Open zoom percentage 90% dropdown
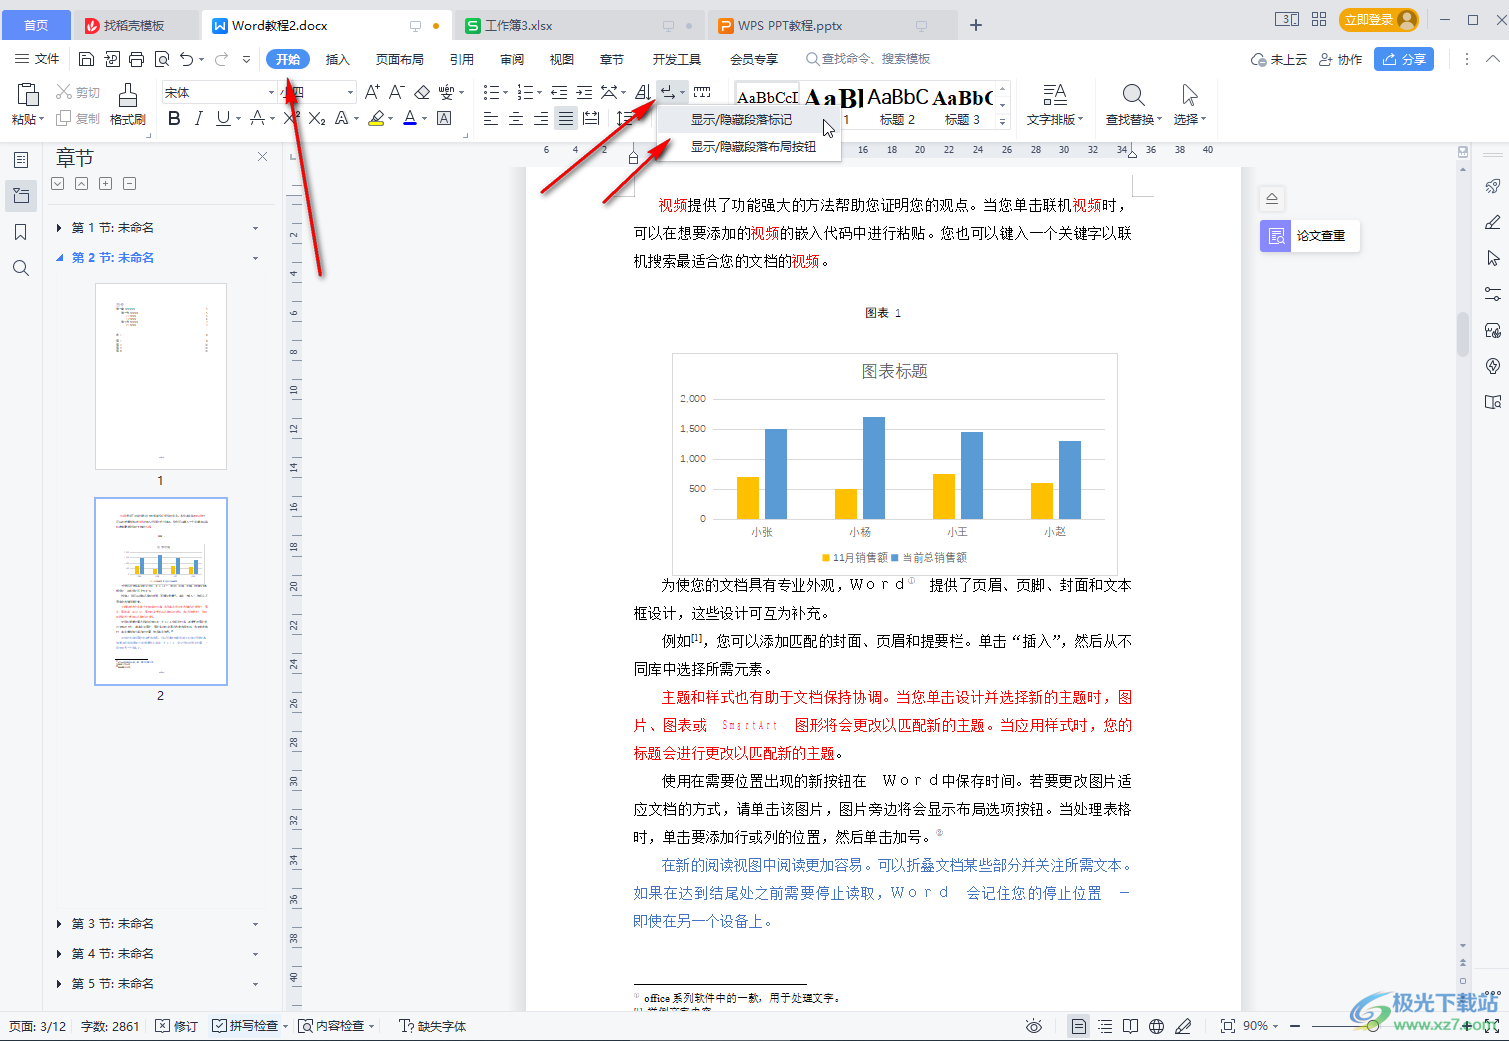 1262,1026
